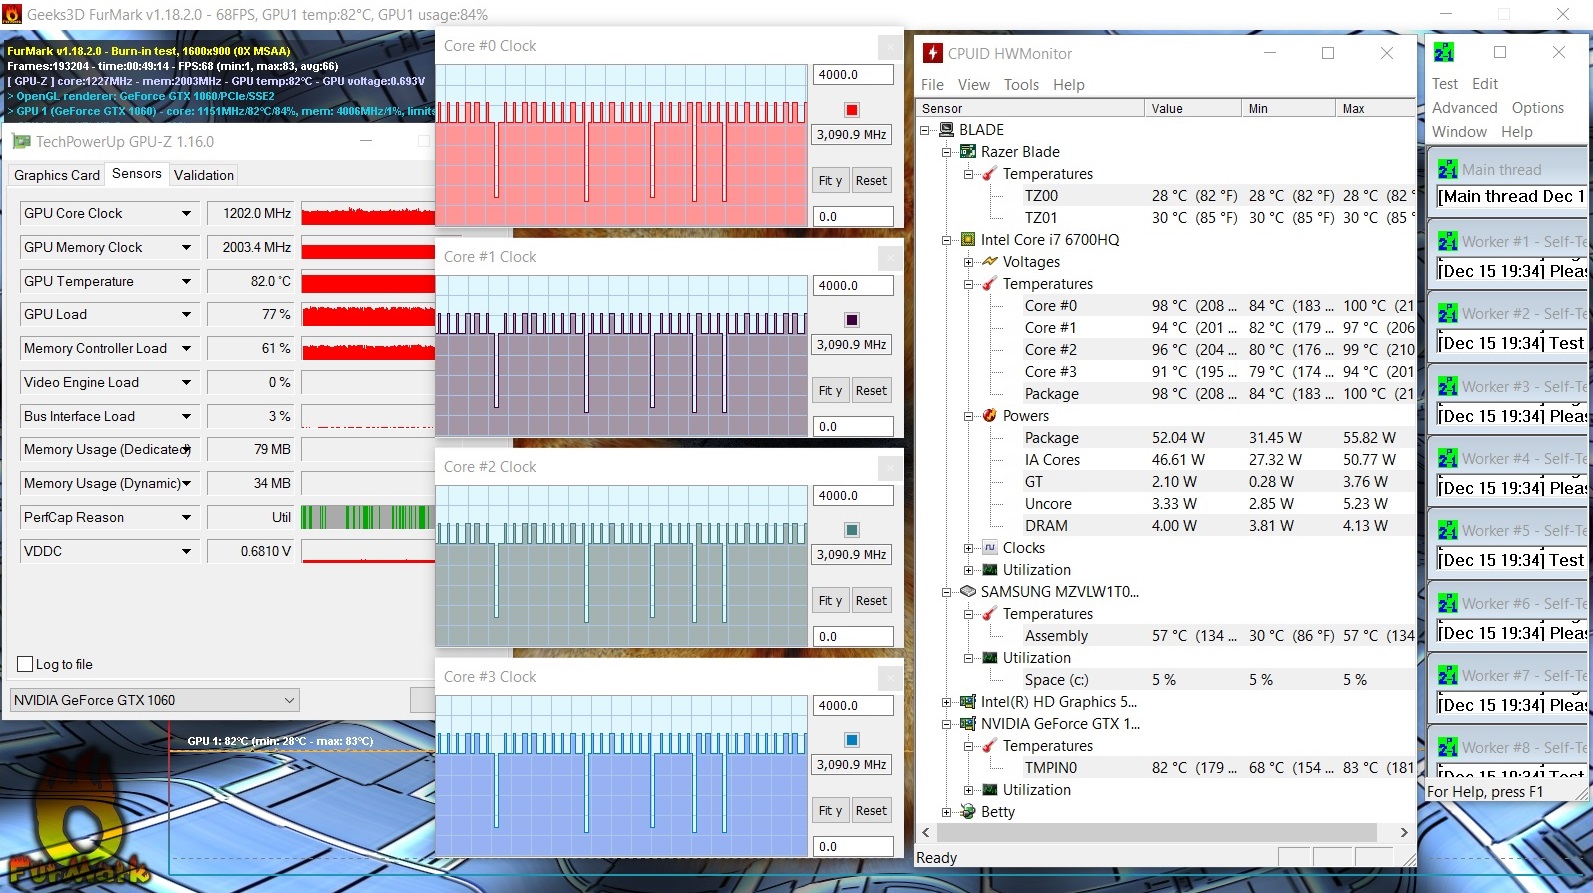Screen dimensions: 1593x893
Task: Click the thermometer icon under SAMSUNG drive
Action: click(x=990, y=614)
